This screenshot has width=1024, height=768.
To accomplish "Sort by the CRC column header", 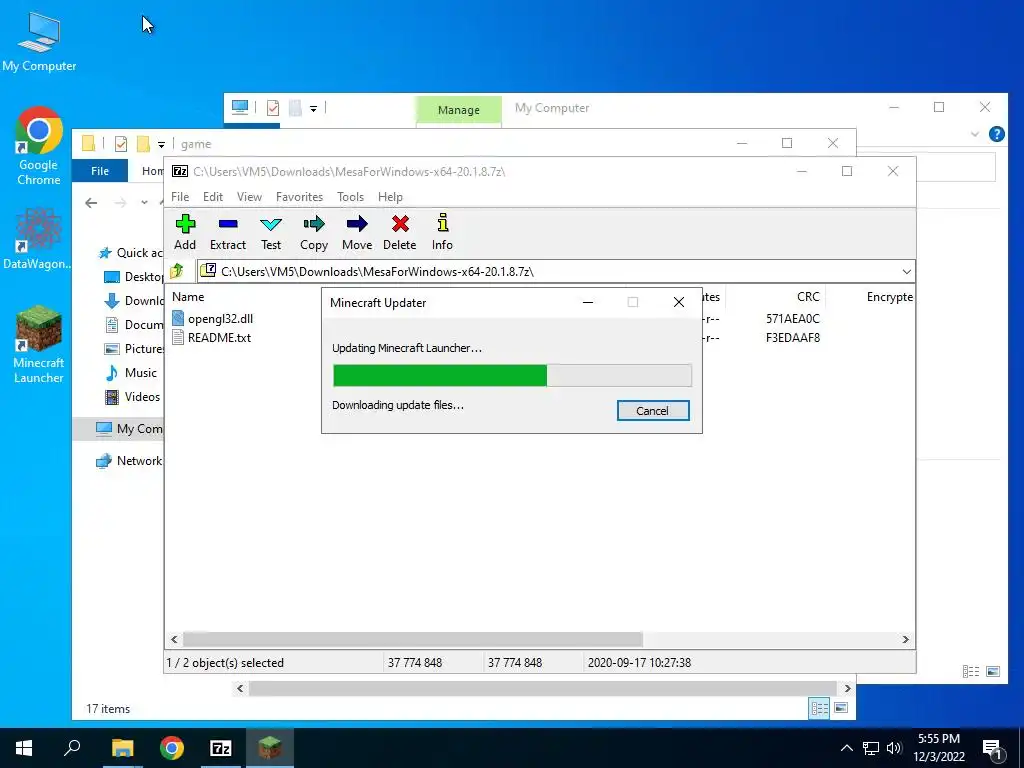I will coord(808,296).
